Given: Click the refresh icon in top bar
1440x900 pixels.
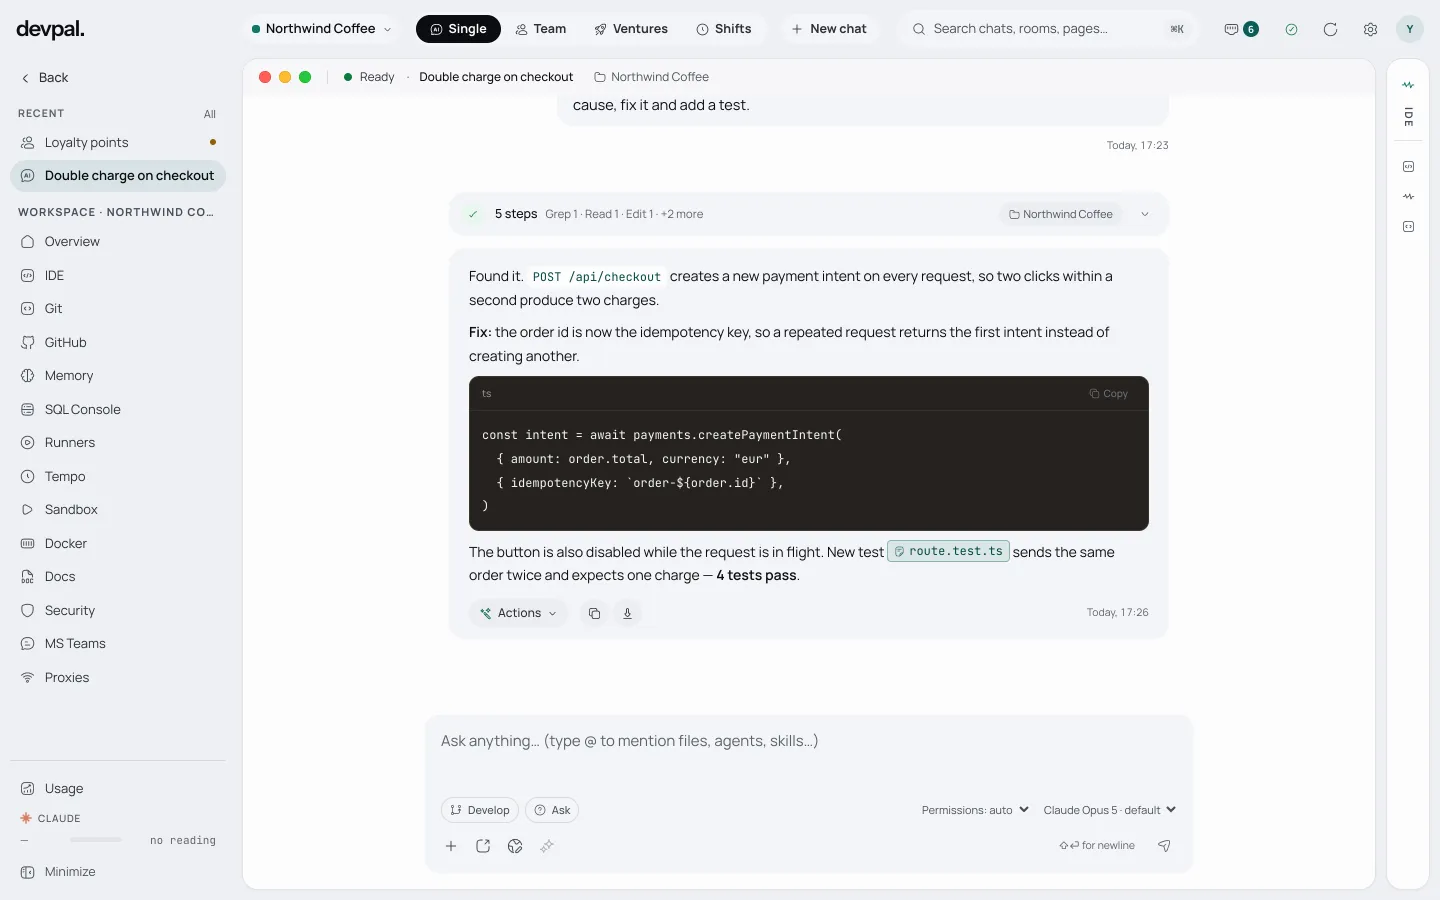Looking at the screenshot, I should (1330, 29).
